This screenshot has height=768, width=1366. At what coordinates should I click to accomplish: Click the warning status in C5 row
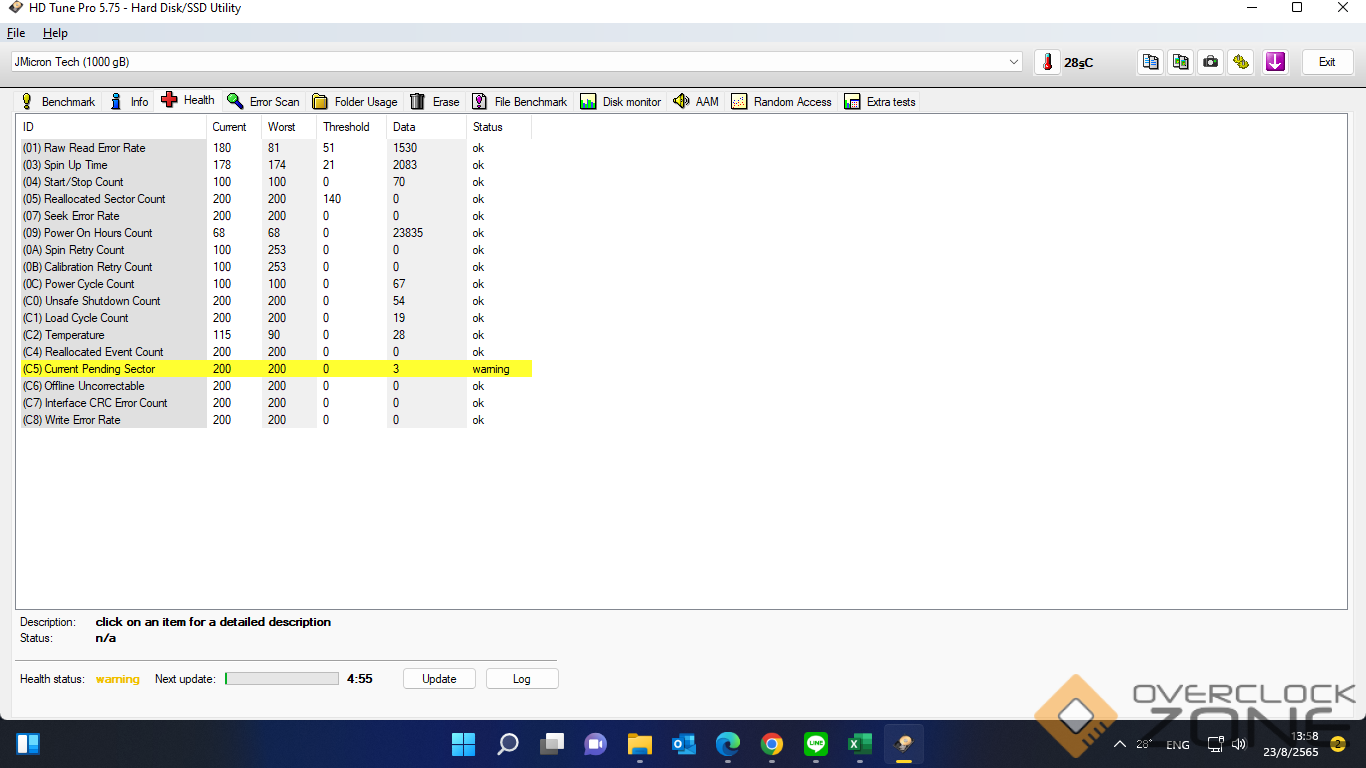(491, 369)
